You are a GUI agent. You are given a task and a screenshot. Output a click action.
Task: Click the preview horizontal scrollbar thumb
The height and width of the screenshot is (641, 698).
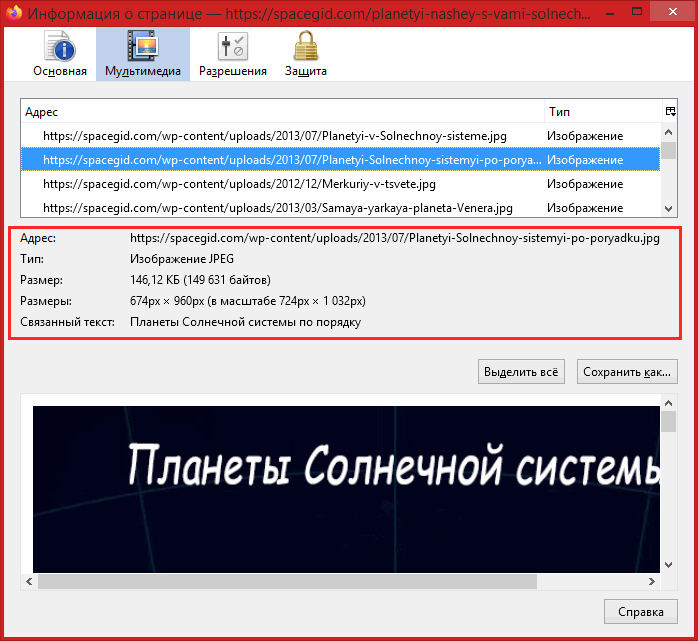click(x=288, y=581)
